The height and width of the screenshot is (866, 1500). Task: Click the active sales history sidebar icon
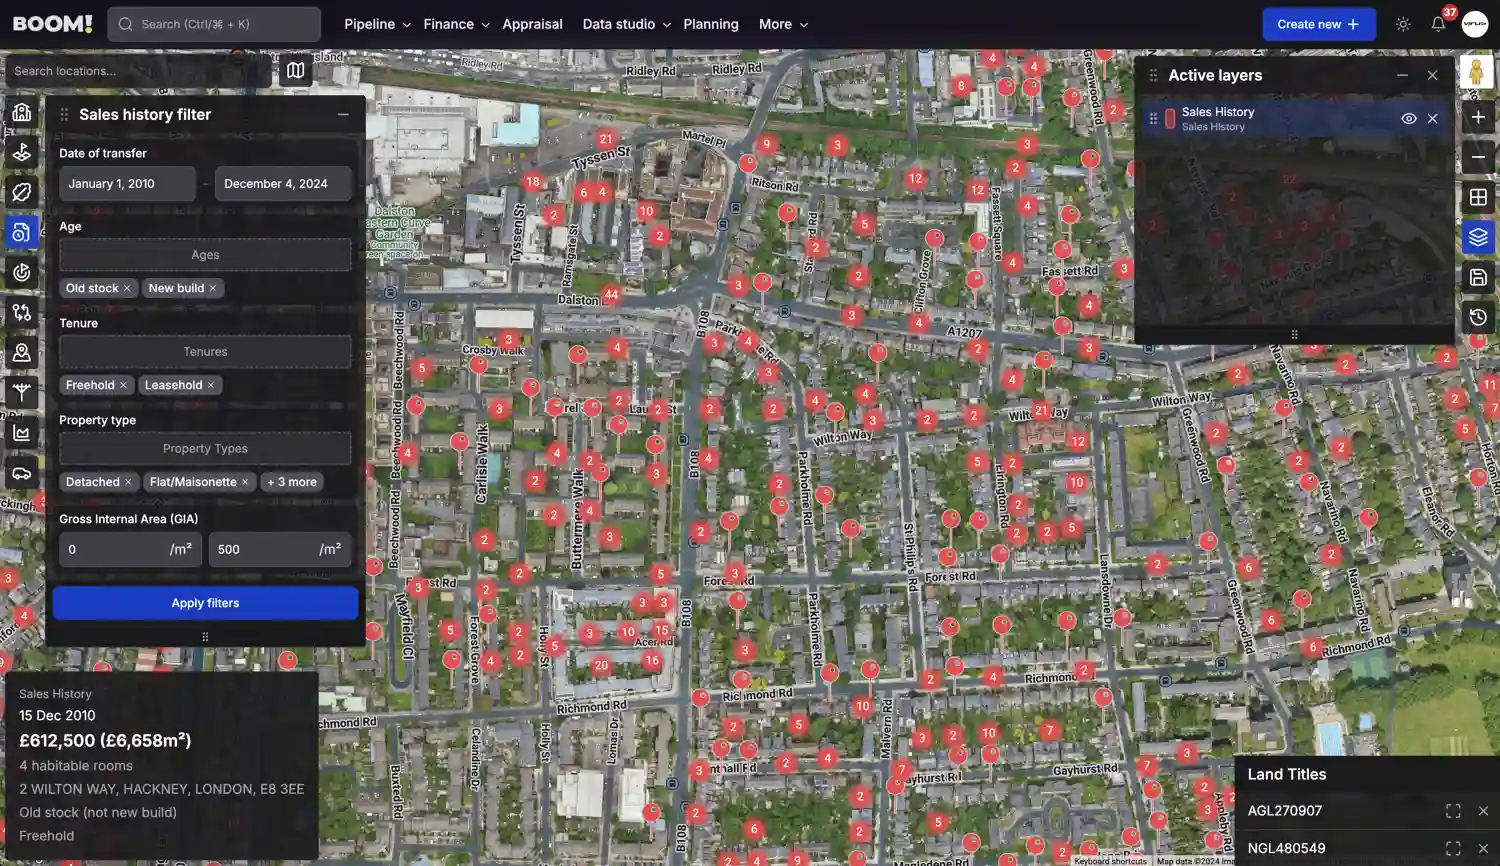[22, 232]
